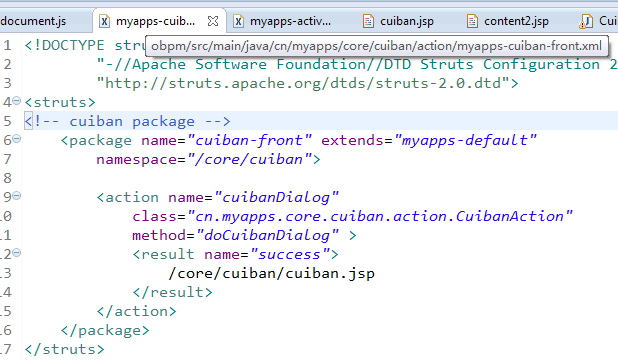Click the namespace value "/core/cuiban"
618x360 pixels.
point(249,159)
